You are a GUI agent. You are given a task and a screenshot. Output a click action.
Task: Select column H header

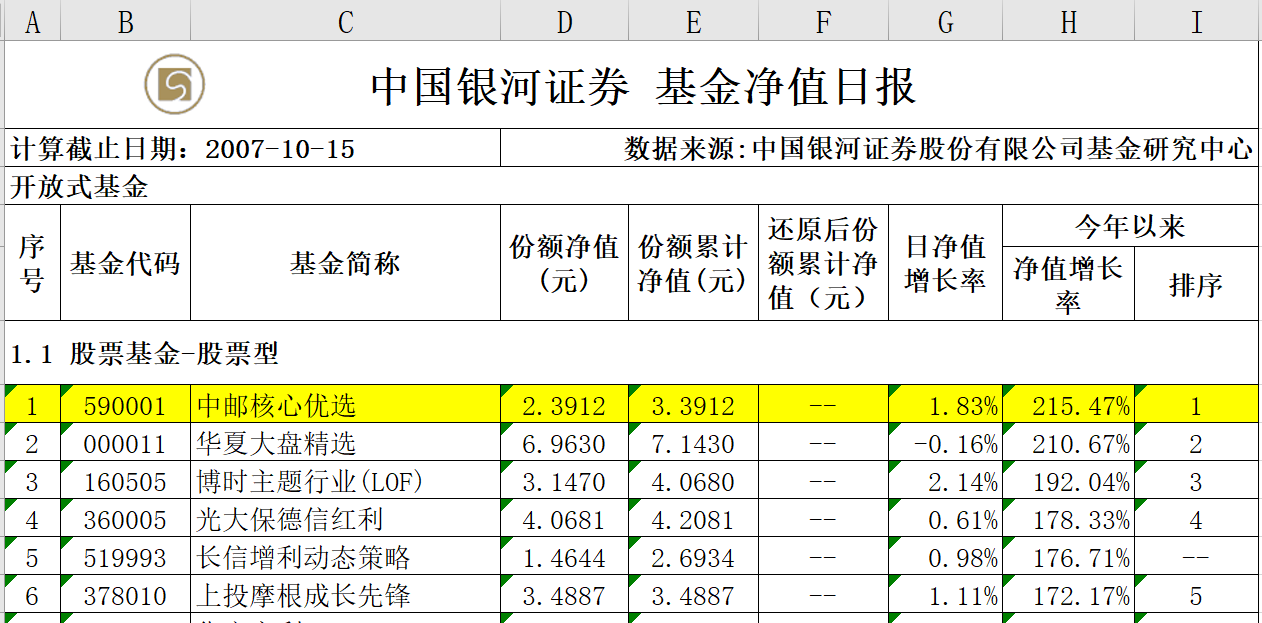[x=1068, y=21]
